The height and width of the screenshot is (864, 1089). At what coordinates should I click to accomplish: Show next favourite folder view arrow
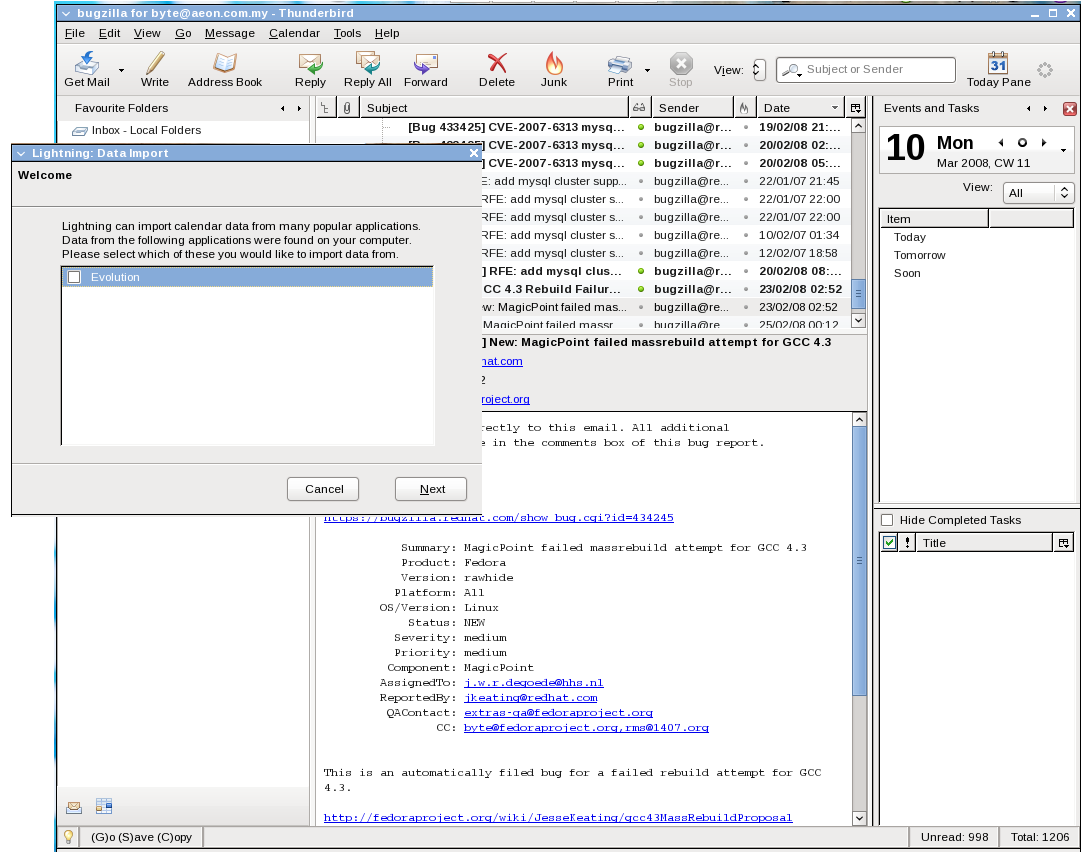[x=299, y=108]
